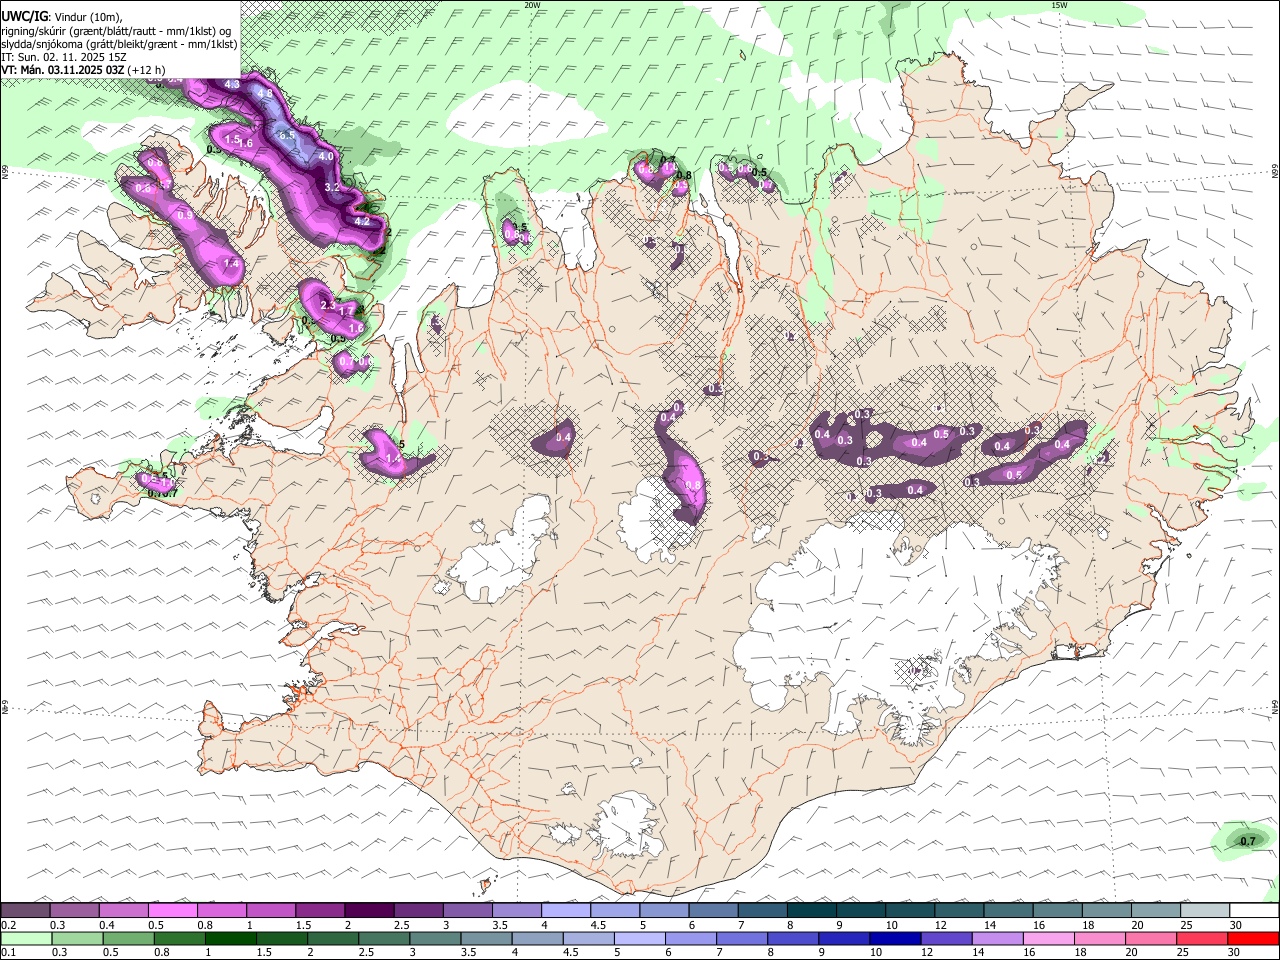Click the 'rigning/skúrir' legend description line
The width and height of the screenshot is (1280, 960).
tap(116, 31)
